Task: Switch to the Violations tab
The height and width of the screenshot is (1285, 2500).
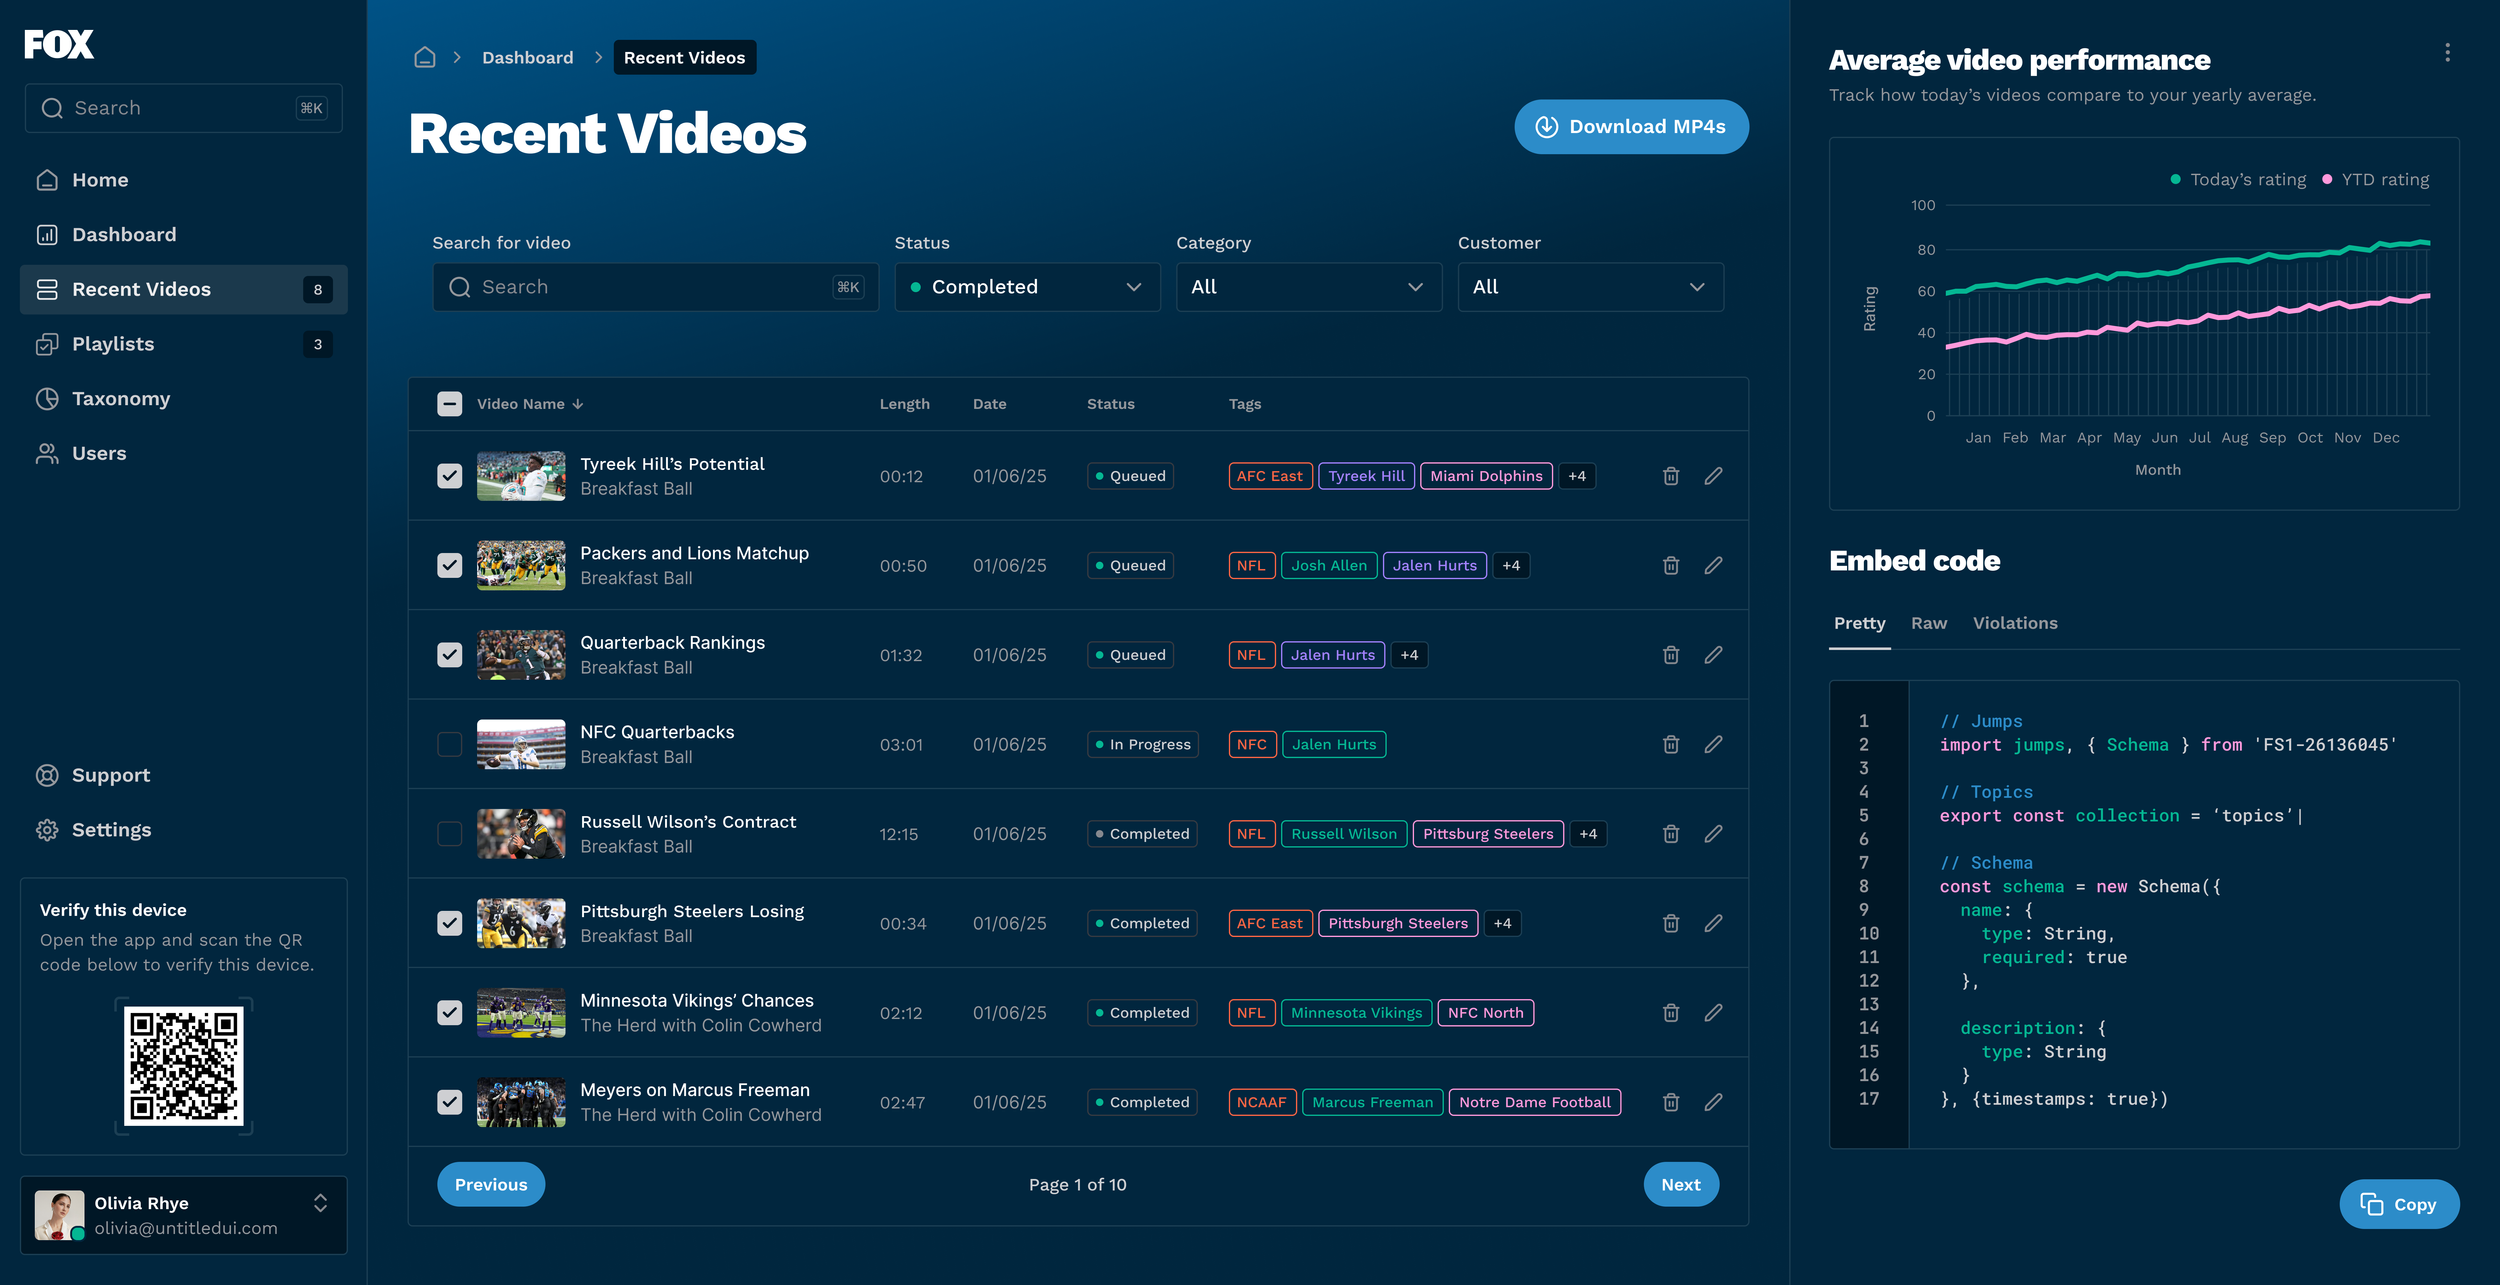Action: click(x=2015, y=623)
